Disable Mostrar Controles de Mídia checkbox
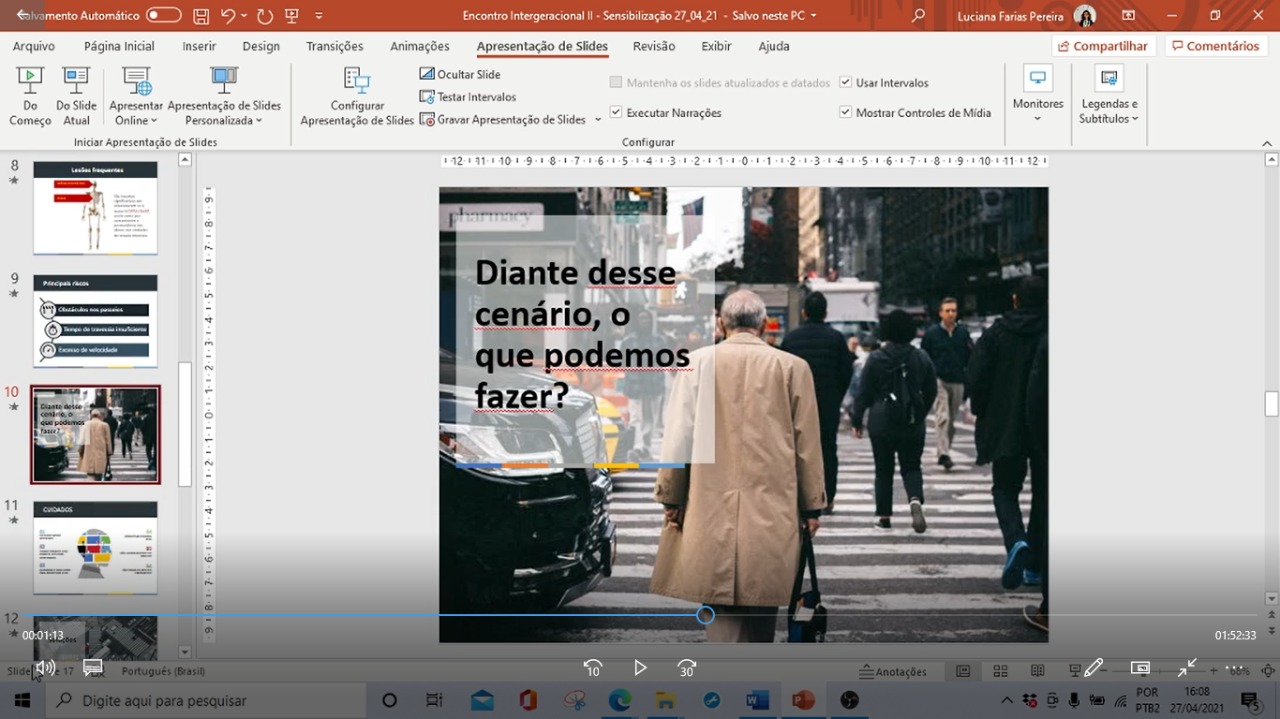1280x719 pixels. pos(845,113)
